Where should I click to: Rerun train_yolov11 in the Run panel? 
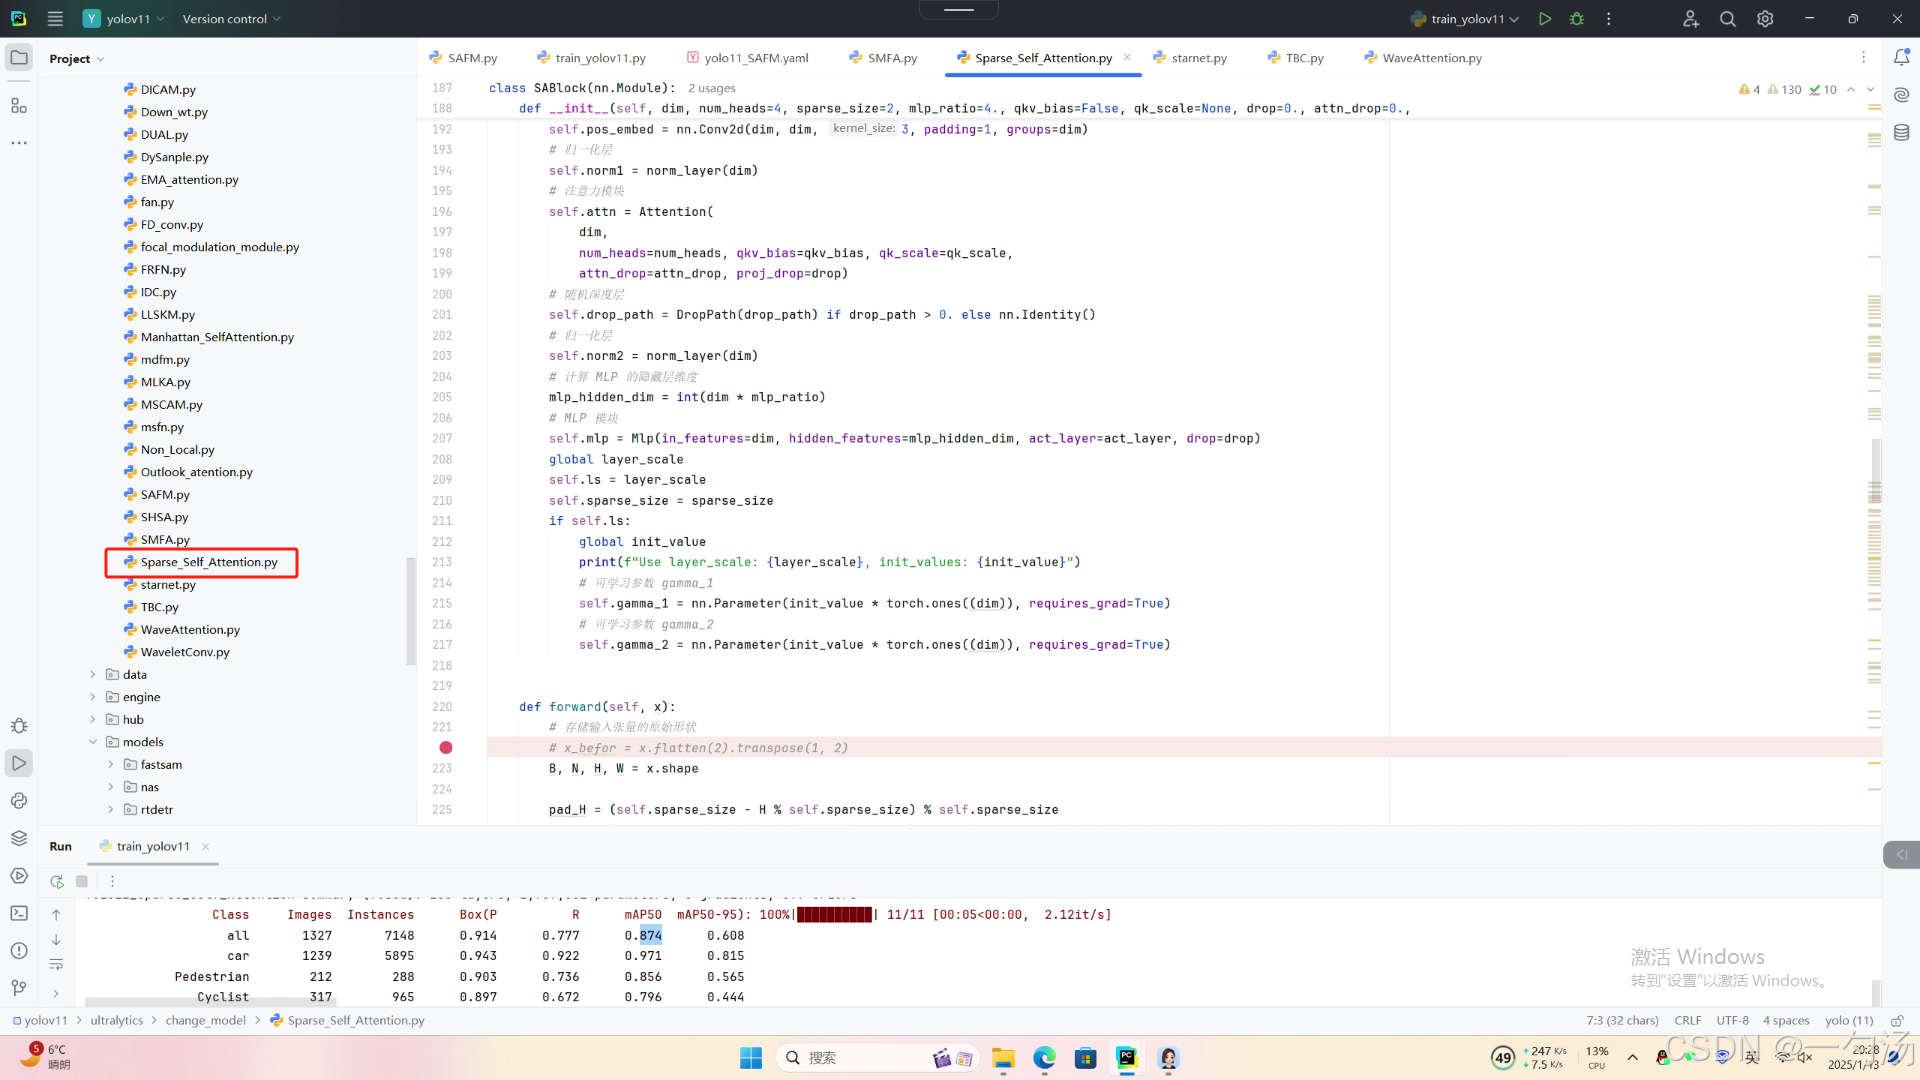coord(57,881)
